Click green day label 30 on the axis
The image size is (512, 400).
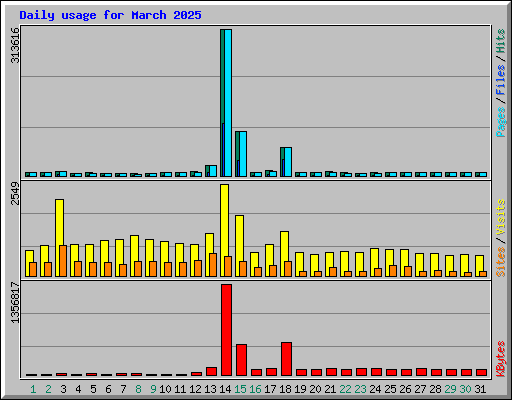pyautogui.click(x=465, y=389)
